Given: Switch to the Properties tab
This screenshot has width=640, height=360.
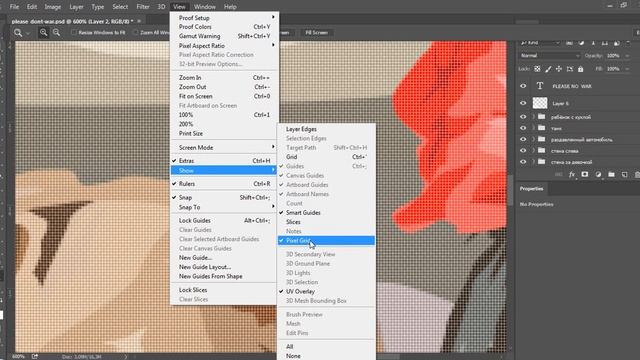Looking at the screenshot, I should [x=531, y=189].
